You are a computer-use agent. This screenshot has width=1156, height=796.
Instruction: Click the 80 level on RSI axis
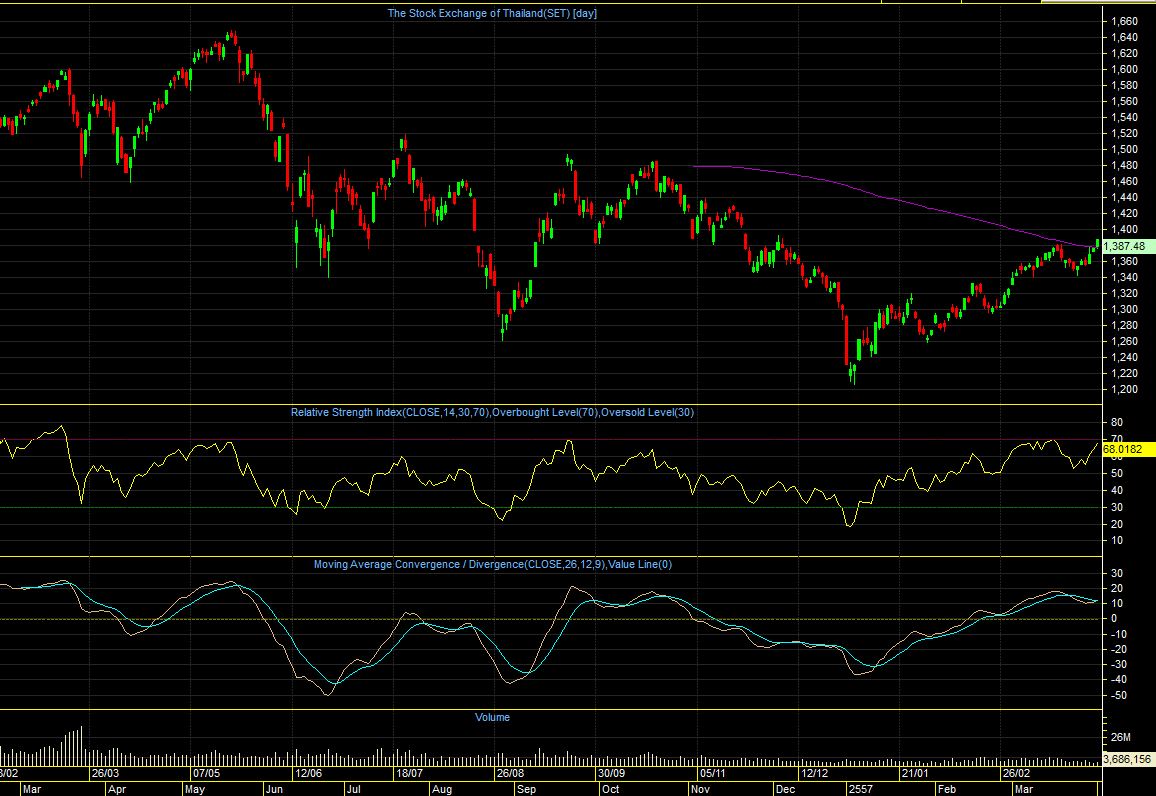click(x=1117, y=422)
